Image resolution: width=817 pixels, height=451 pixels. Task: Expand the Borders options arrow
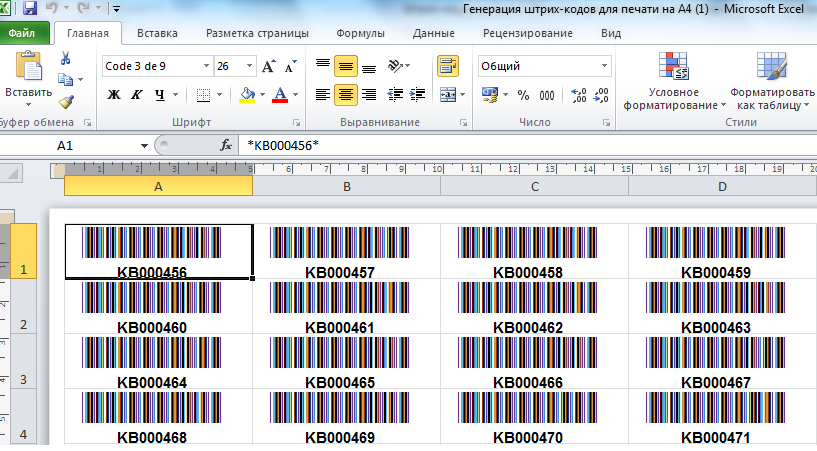(x=219, y=95)
